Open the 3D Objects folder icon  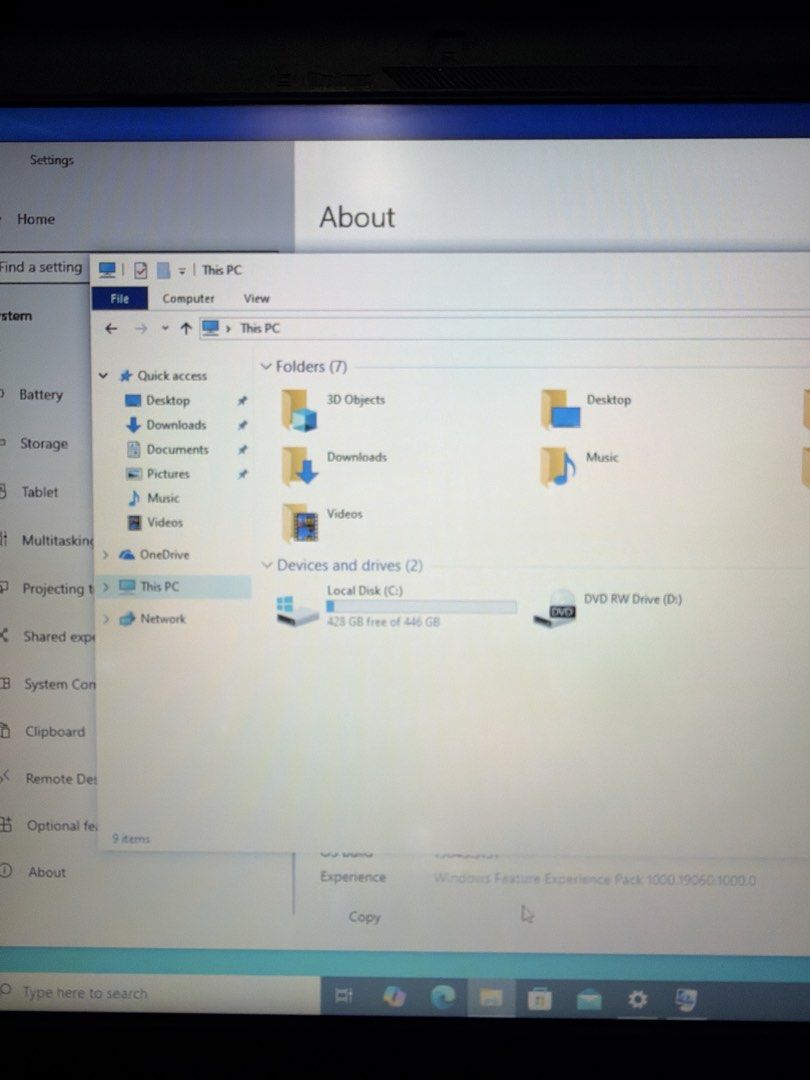(x=299, y=410)
